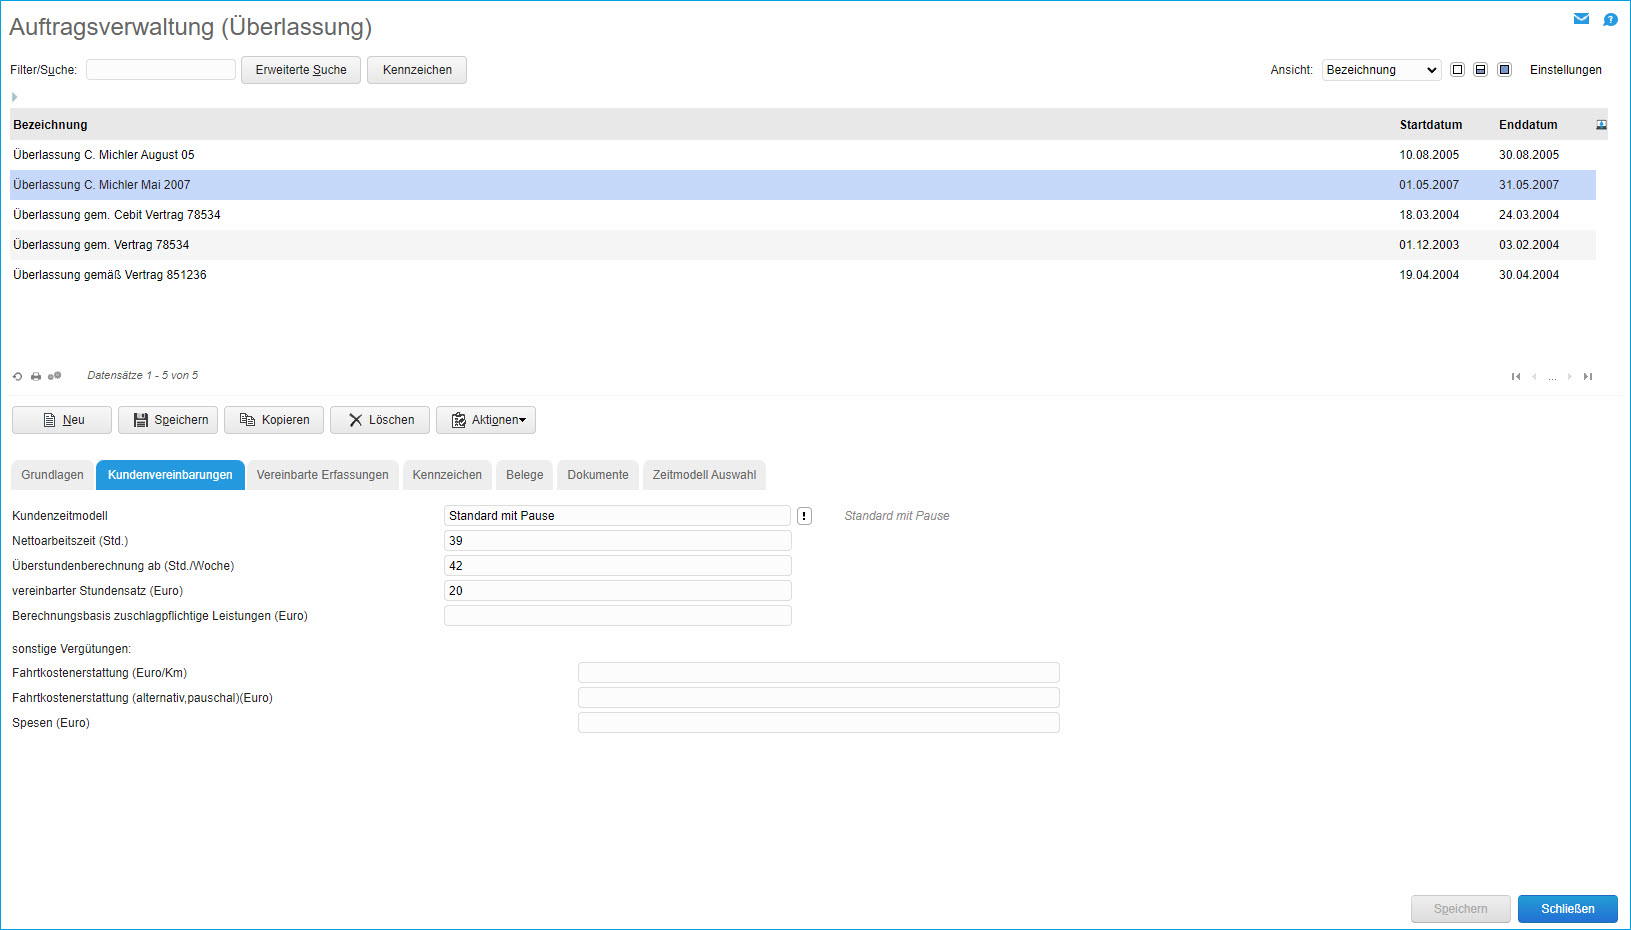Screen dimensions: 1631x930
Task: Click the blue Schließen button
Action: point(1567,909)
